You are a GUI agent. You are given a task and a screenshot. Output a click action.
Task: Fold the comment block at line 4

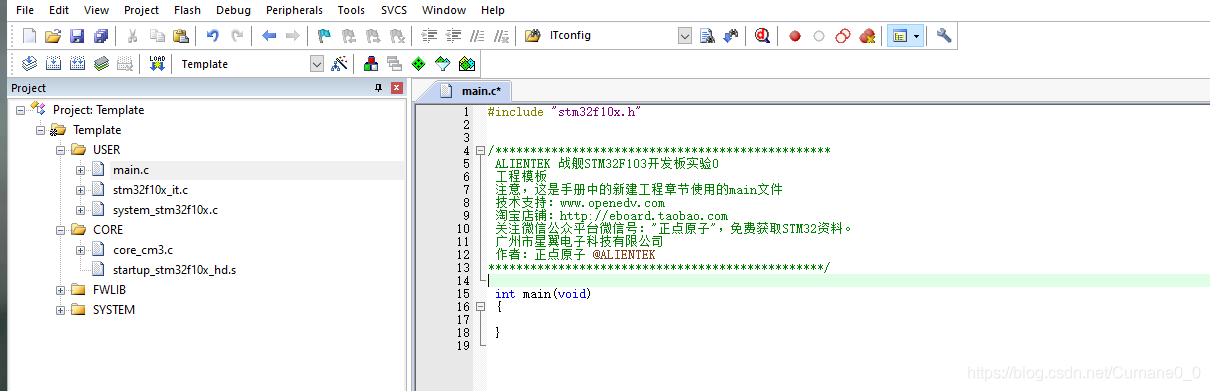pyautogui.click(x=481, y=151)
